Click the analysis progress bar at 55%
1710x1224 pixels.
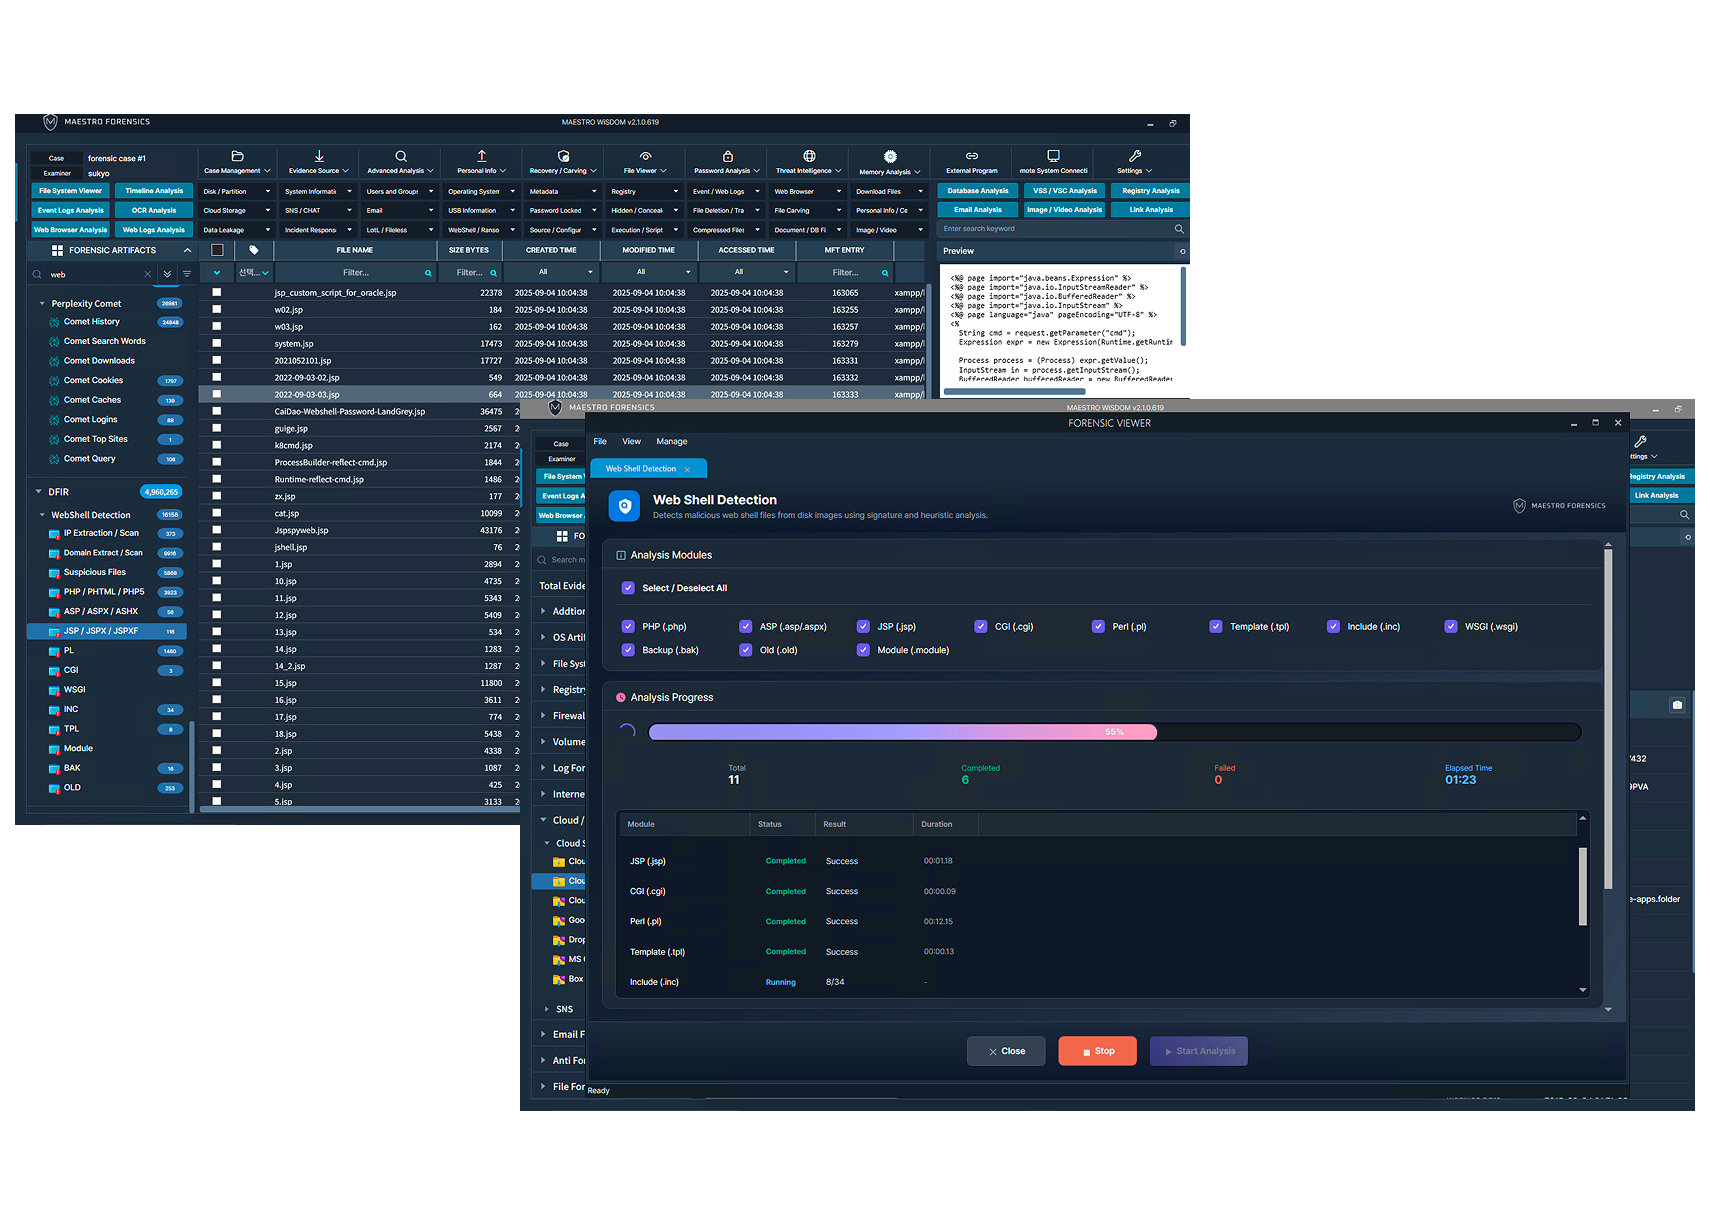(x=1115, y=732)
